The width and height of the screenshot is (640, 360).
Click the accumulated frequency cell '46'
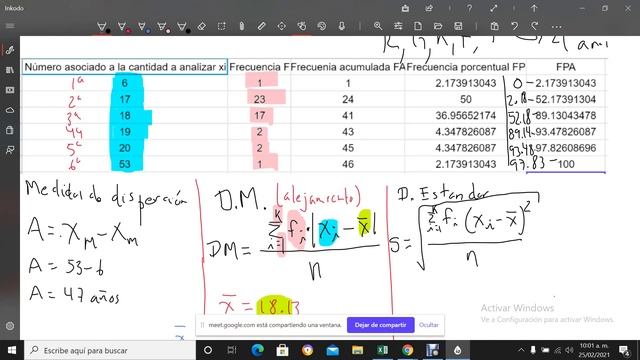tap(348, 164)
